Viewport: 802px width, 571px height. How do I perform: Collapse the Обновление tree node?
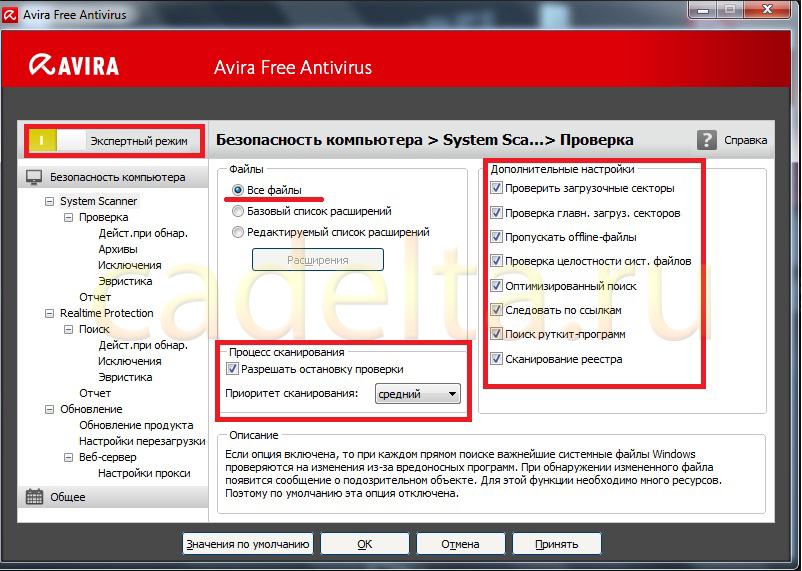click(49, 409)
